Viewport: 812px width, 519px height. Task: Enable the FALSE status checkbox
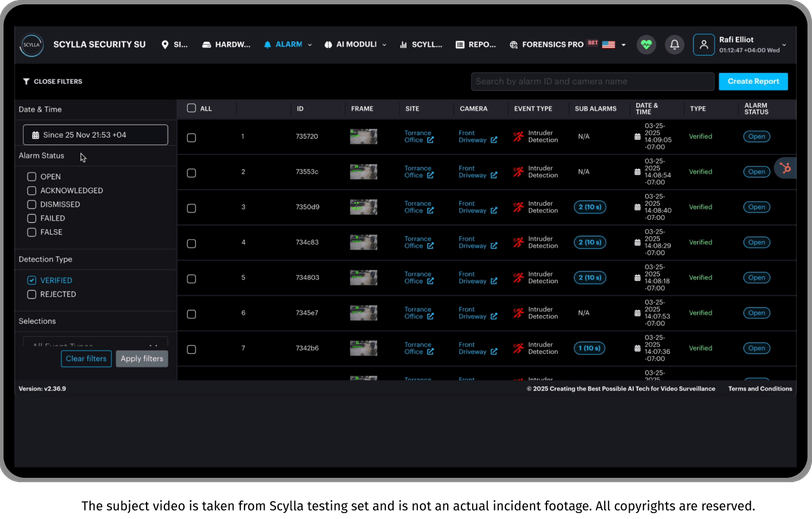(x=32, y=233)
